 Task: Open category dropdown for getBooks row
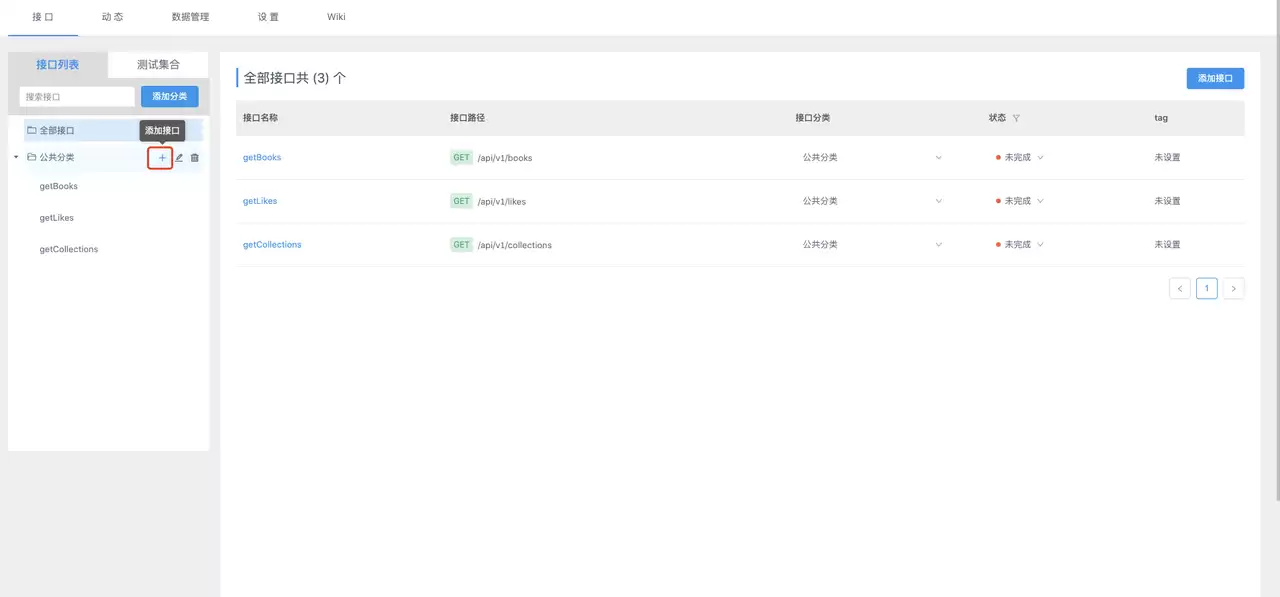(x=938, y=158)
